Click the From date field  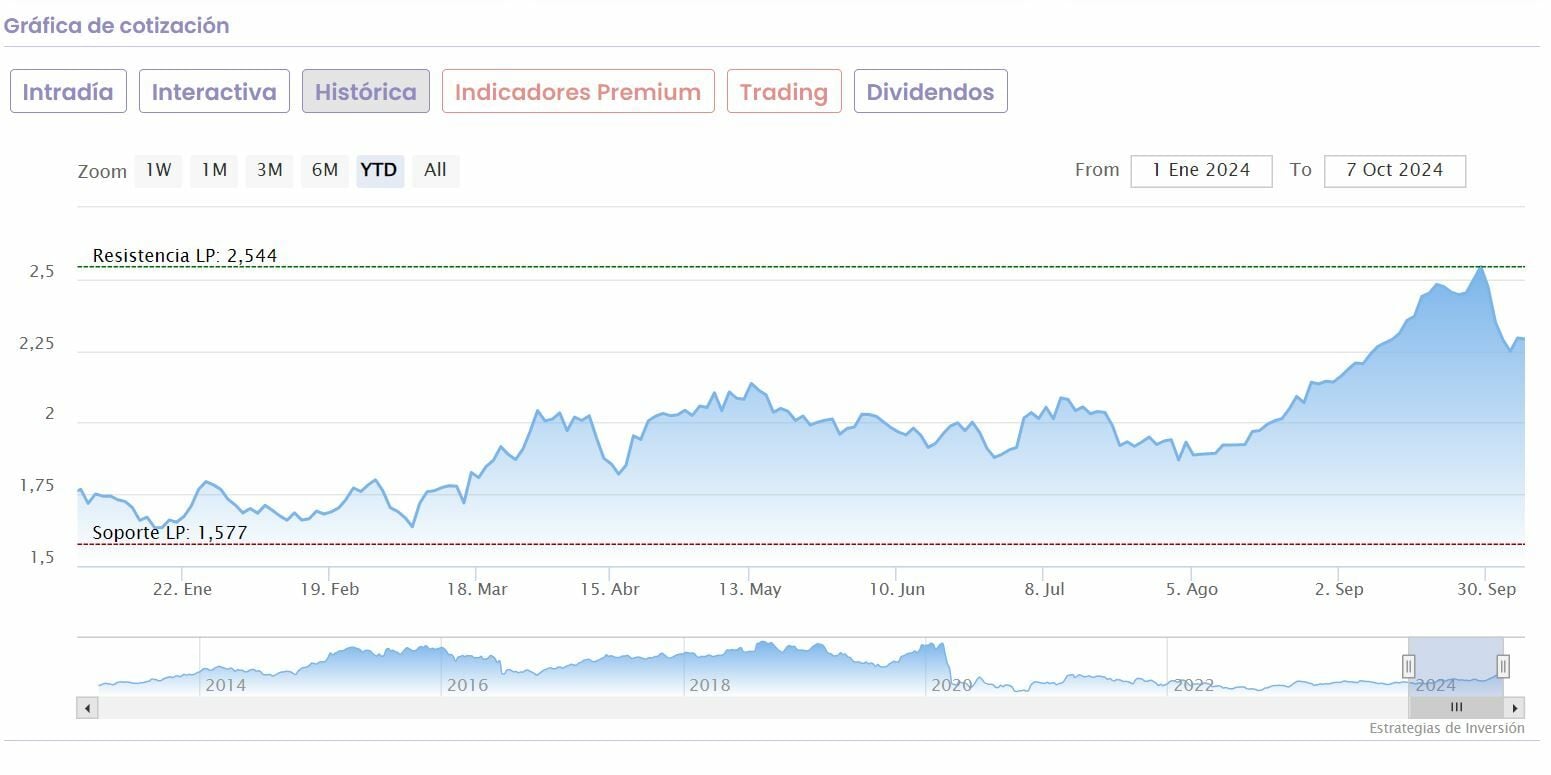1201,171
